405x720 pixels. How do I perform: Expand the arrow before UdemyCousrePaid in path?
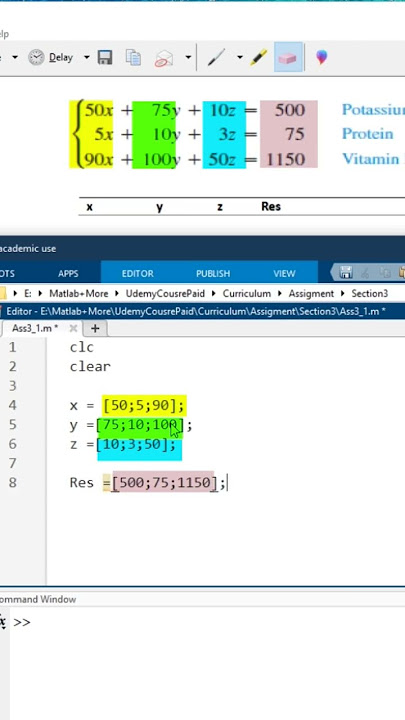click(118, 293)
